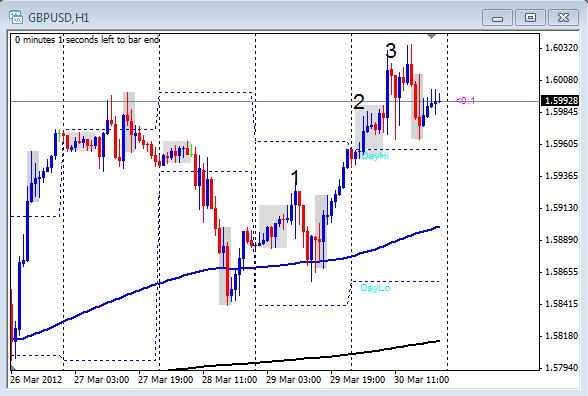The height and width of the screenshot is (396, 588).
Task: Close the GBPUSD,H1 chart window
Action: [x=563, y=18]
